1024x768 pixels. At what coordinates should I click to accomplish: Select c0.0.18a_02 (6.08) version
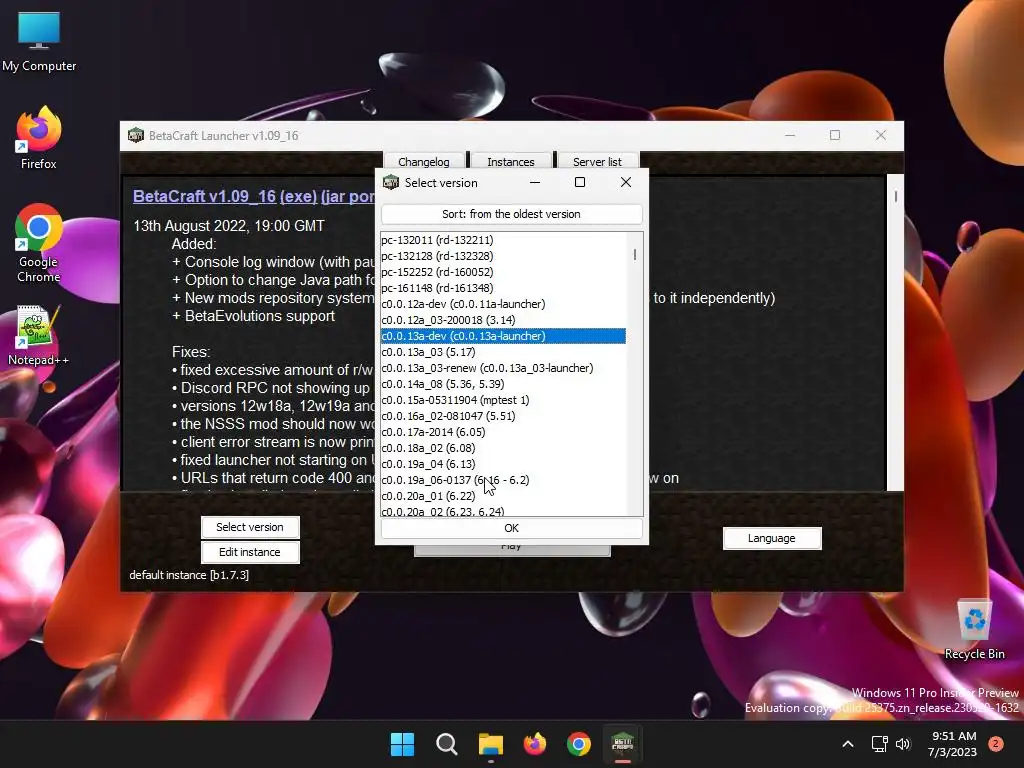coord(504,448)
